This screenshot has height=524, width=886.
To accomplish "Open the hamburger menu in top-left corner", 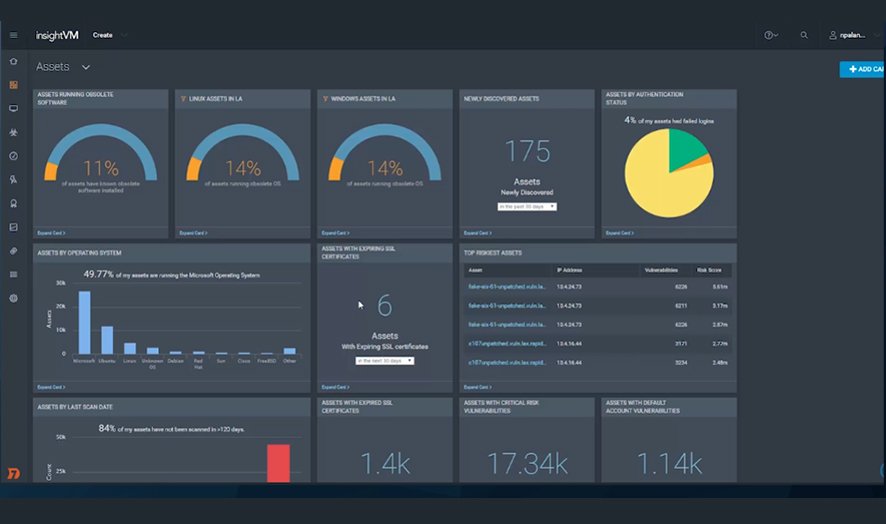I will (13, 35).
